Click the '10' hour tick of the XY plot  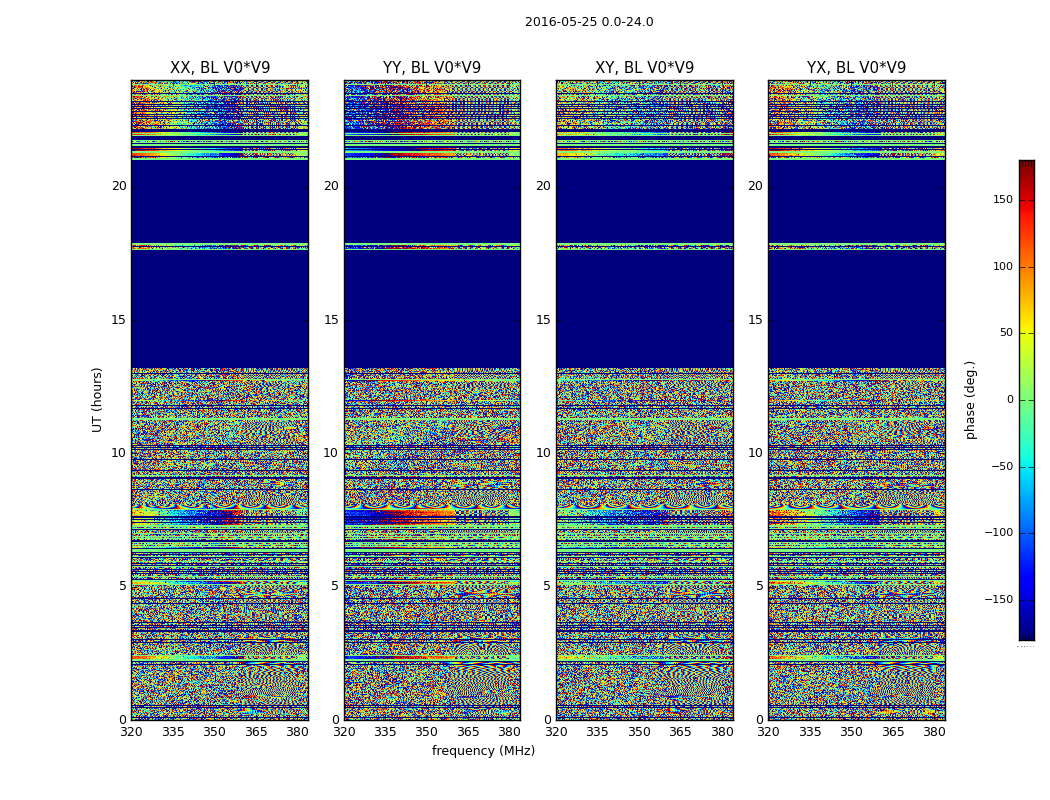tap(543, 453)
